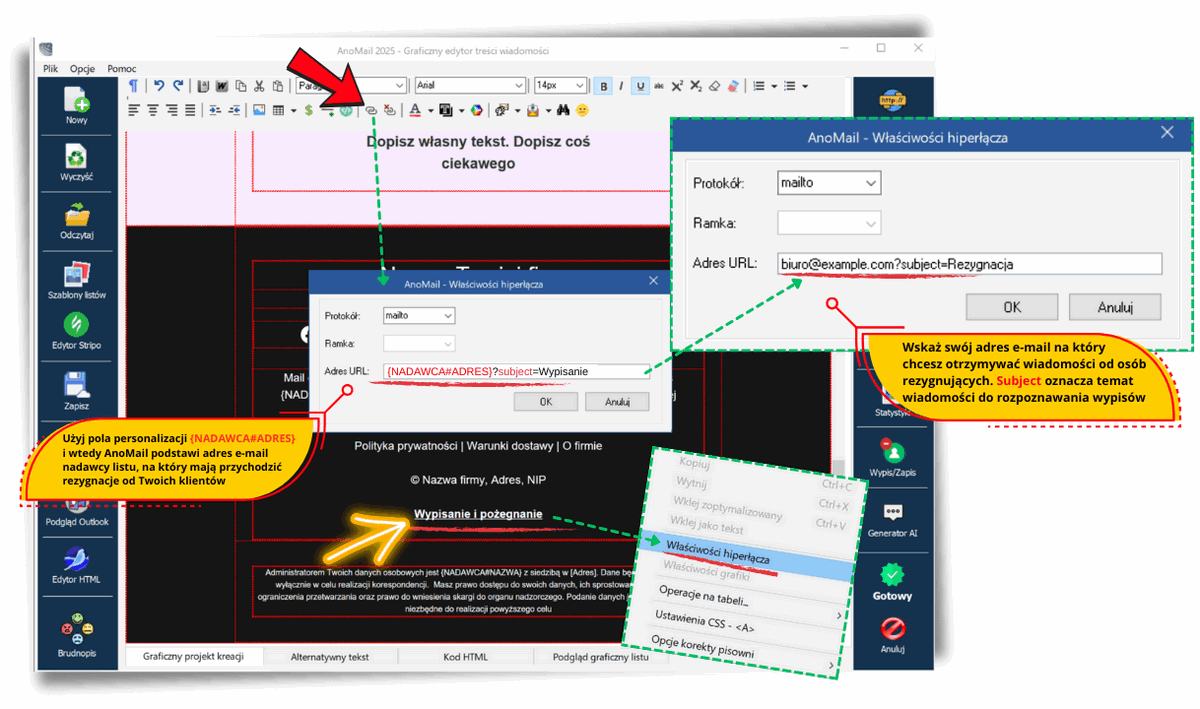
Task: Open the Pomoc menu
Action: [x=122, y=69]
